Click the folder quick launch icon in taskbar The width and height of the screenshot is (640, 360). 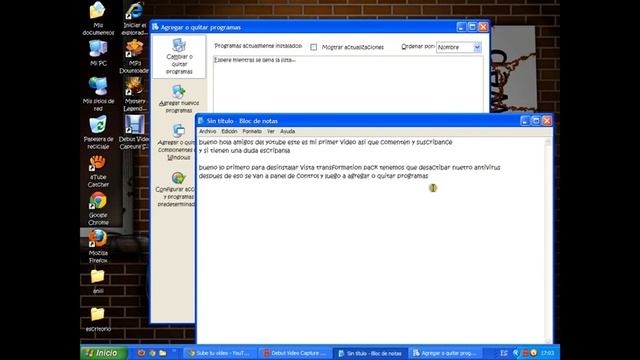point(163,353)
